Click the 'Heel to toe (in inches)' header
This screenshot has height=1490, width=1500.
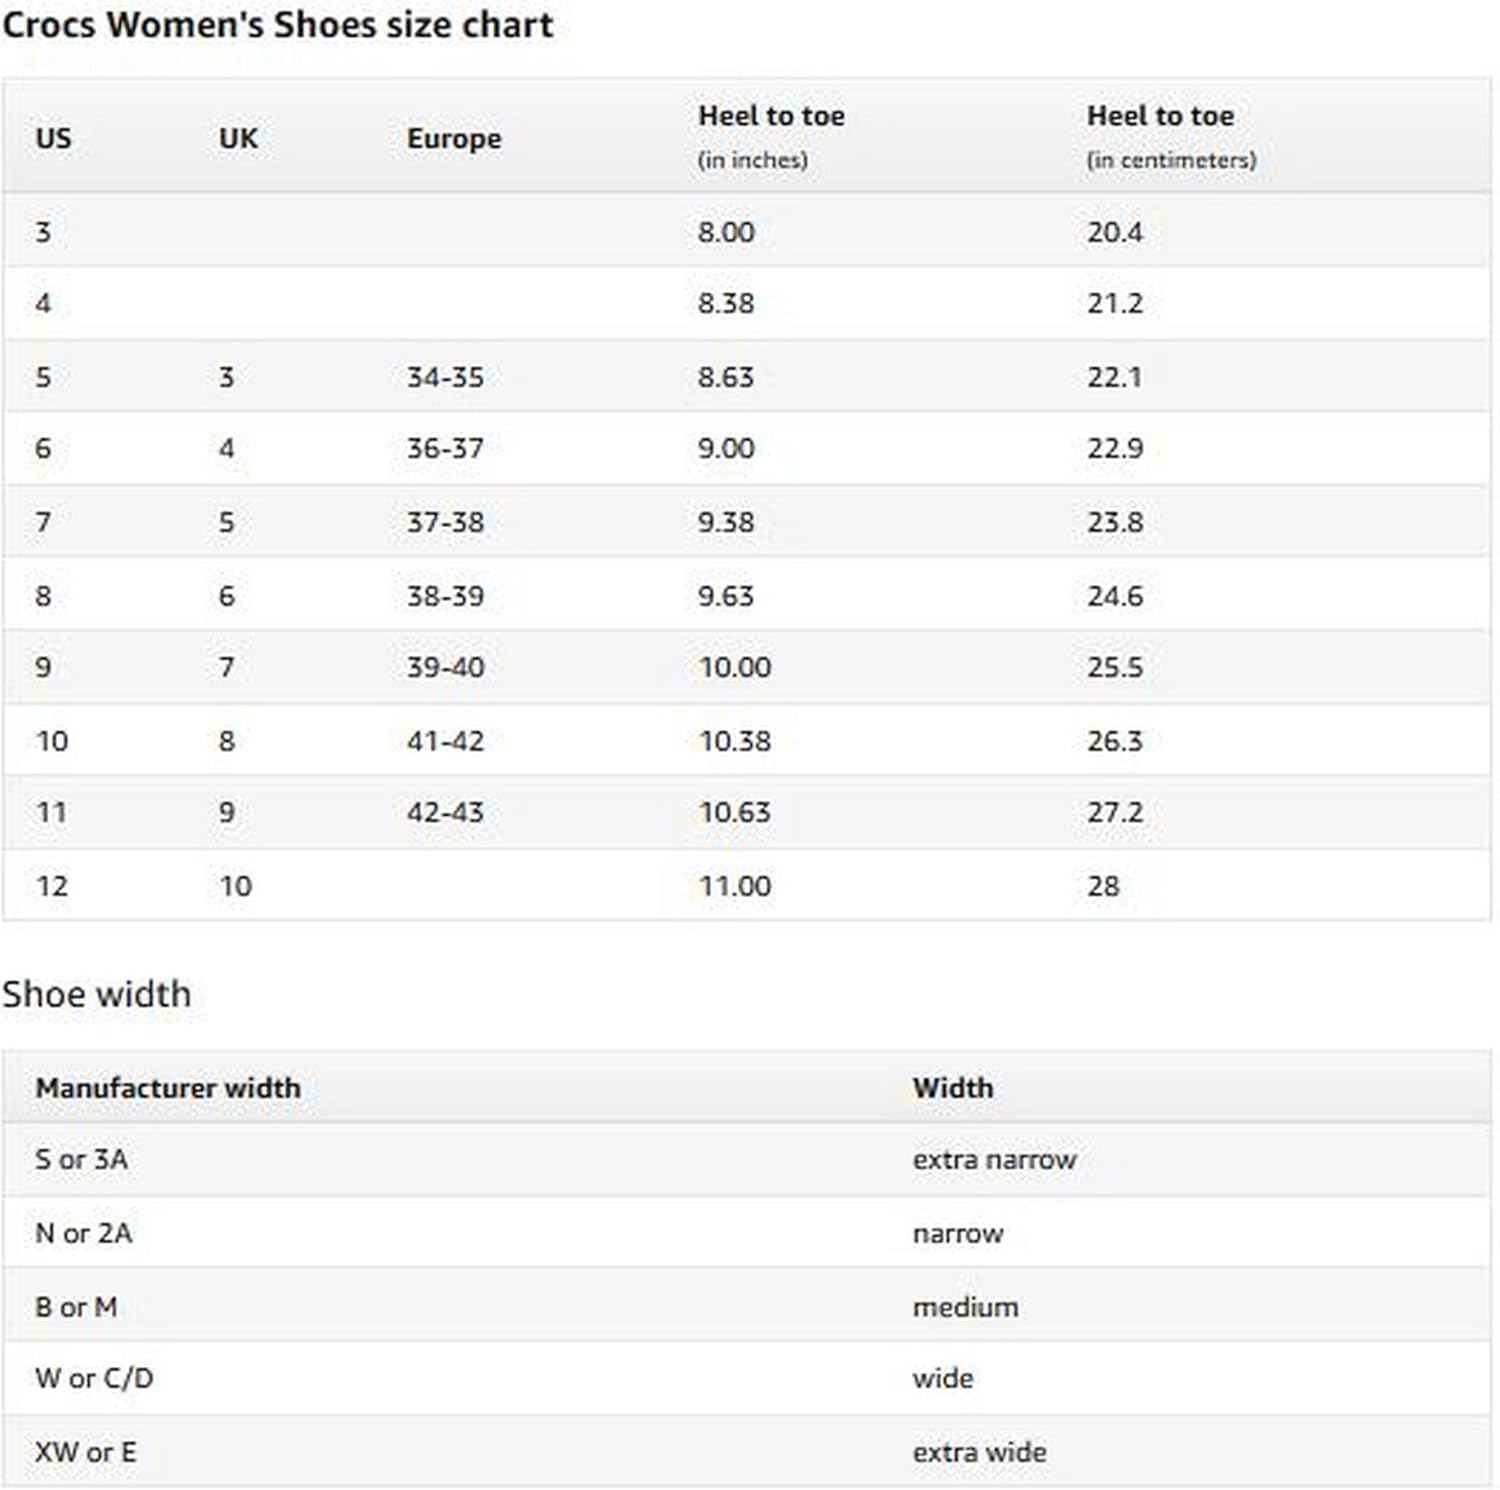(x=771, y=136)
